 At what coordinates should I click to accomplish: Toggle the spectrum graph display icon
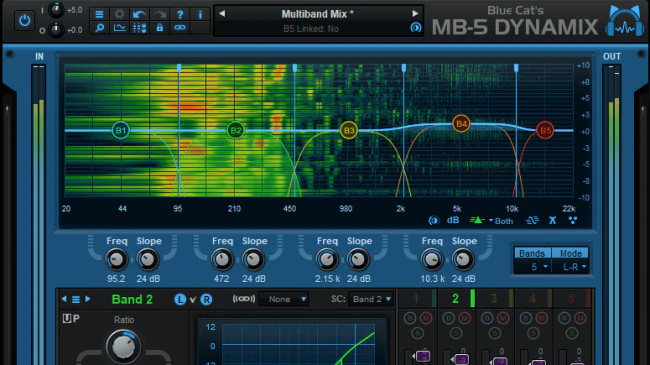click(119, 28)
